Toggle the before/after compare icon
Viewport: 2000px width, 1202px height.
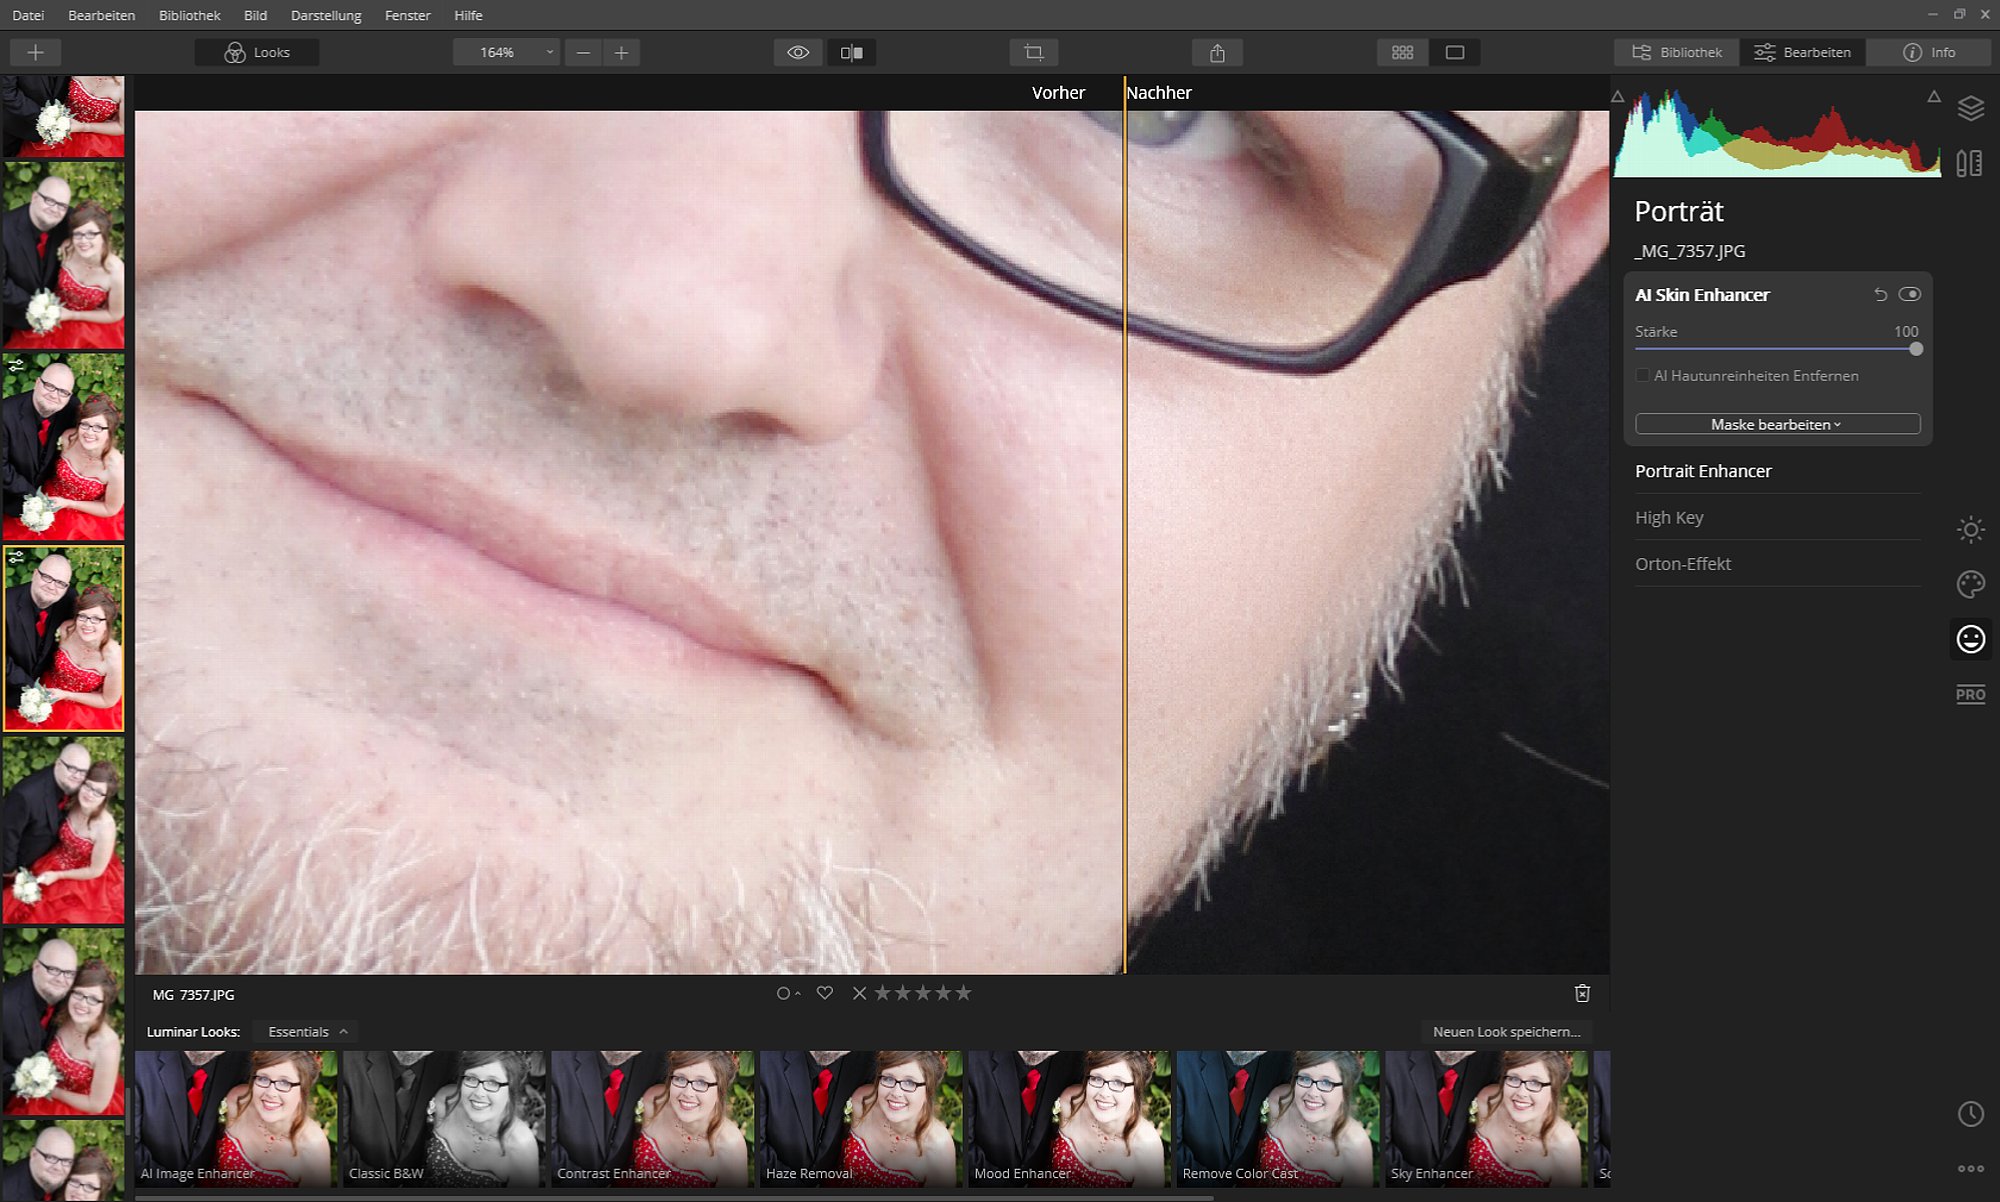(852, 52)
